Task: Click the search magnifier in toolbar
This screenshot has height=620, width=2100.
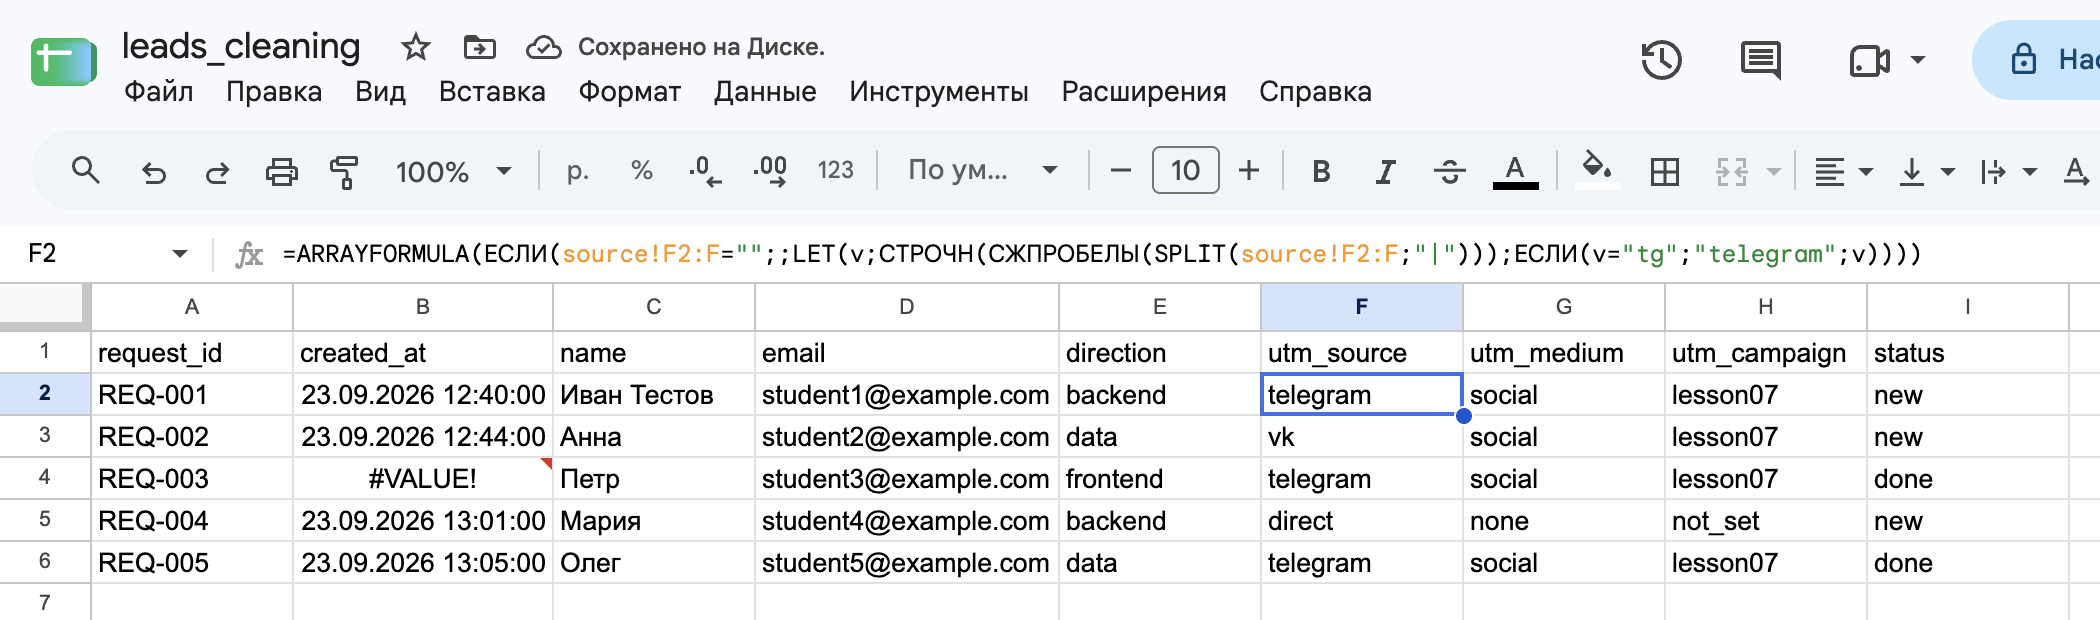Action: 86,171
